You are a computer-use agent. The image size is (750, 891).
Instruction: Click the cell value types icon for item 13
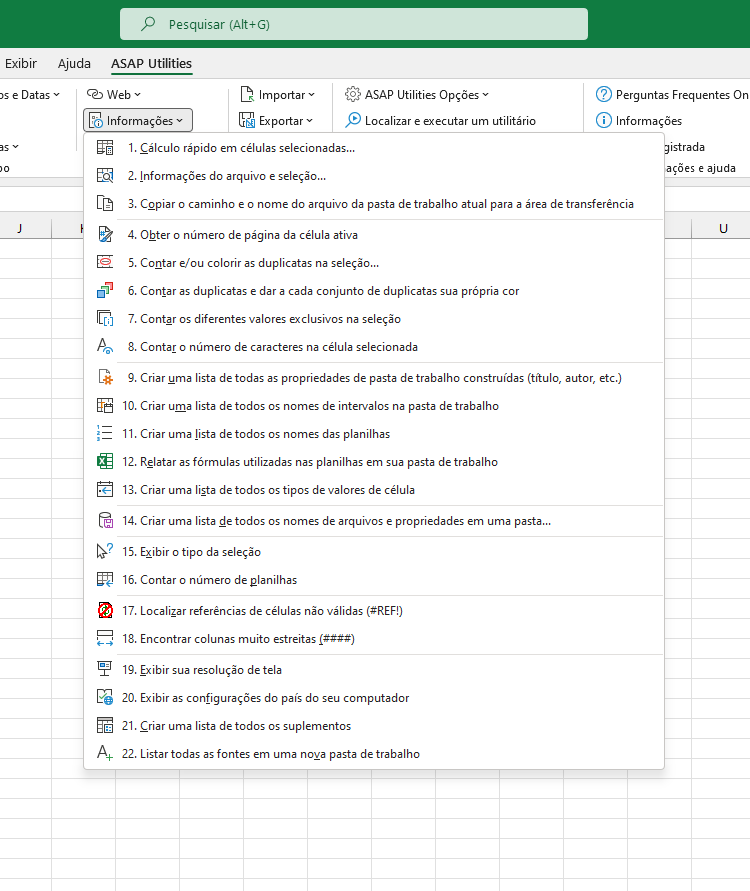point(105,489)
